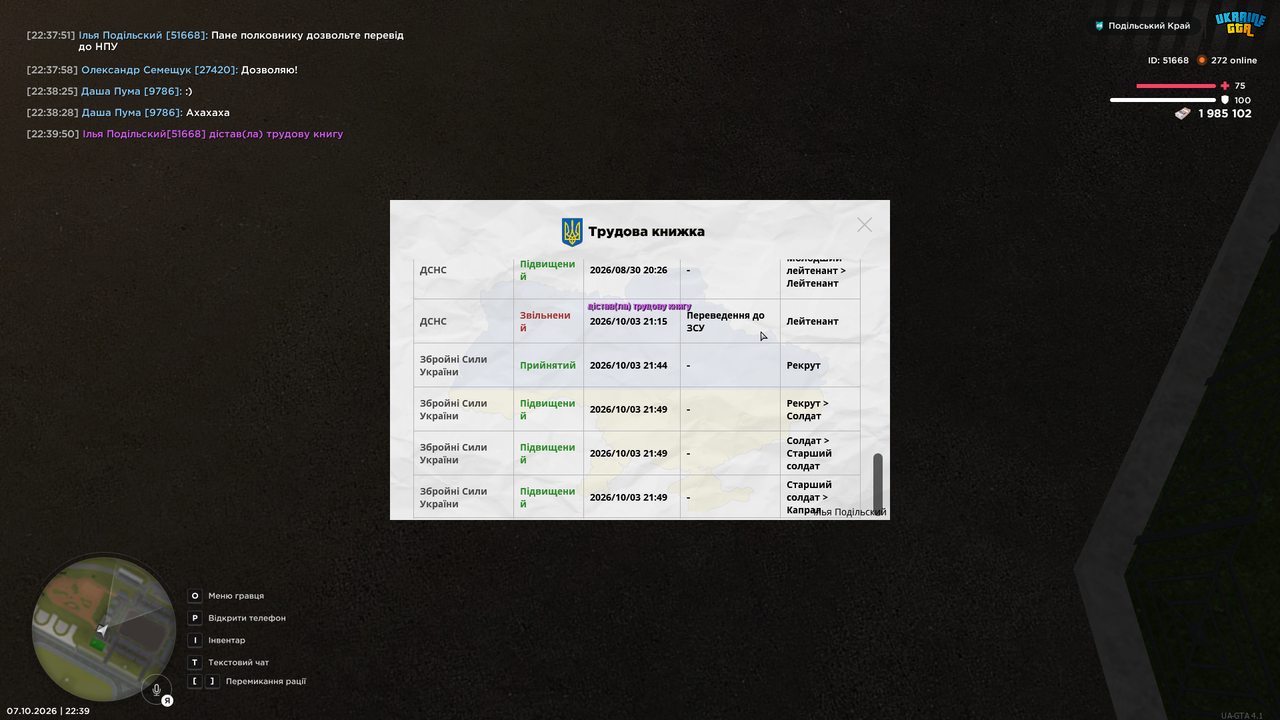Click the shield icon by Подільський Край

[x=1100, y=26]
